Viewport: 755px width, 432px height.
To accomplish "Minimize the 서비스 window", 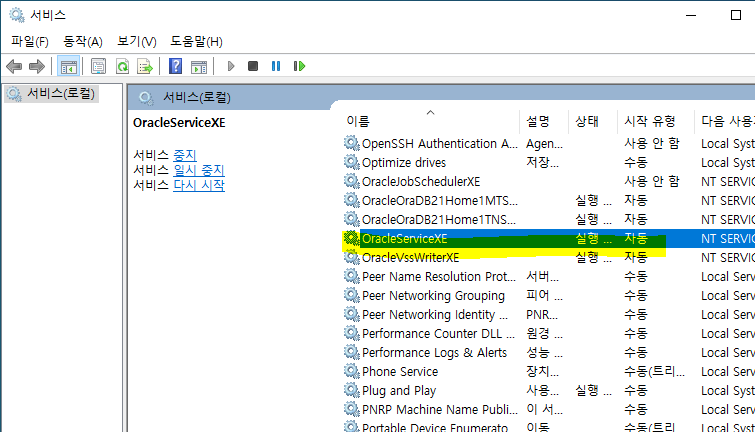I will [691, 15].
